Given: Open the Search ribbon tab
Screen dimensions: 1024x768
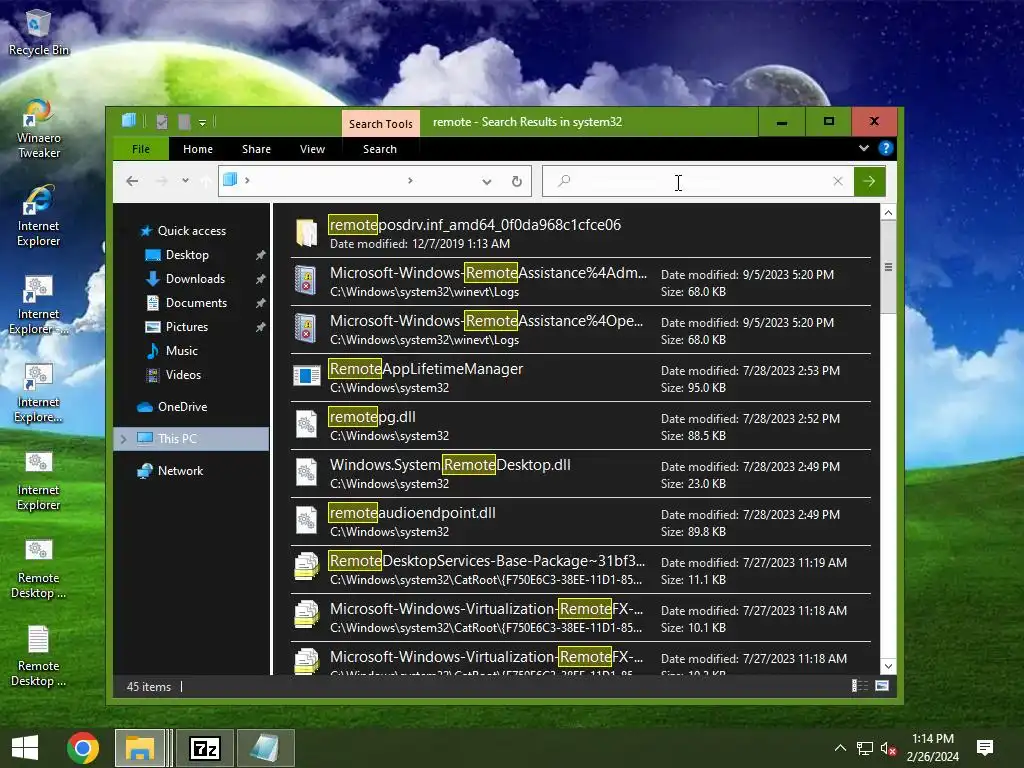Looking at the screenshot, I should pos(379,149).
